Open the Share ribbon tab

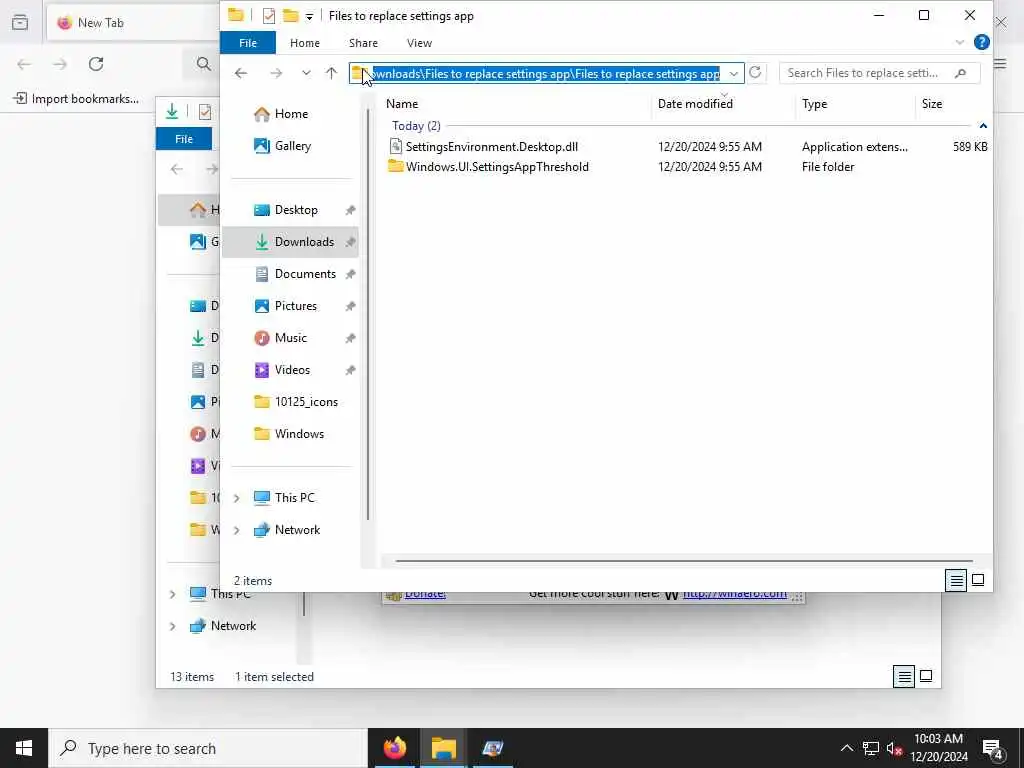(363, 43)
